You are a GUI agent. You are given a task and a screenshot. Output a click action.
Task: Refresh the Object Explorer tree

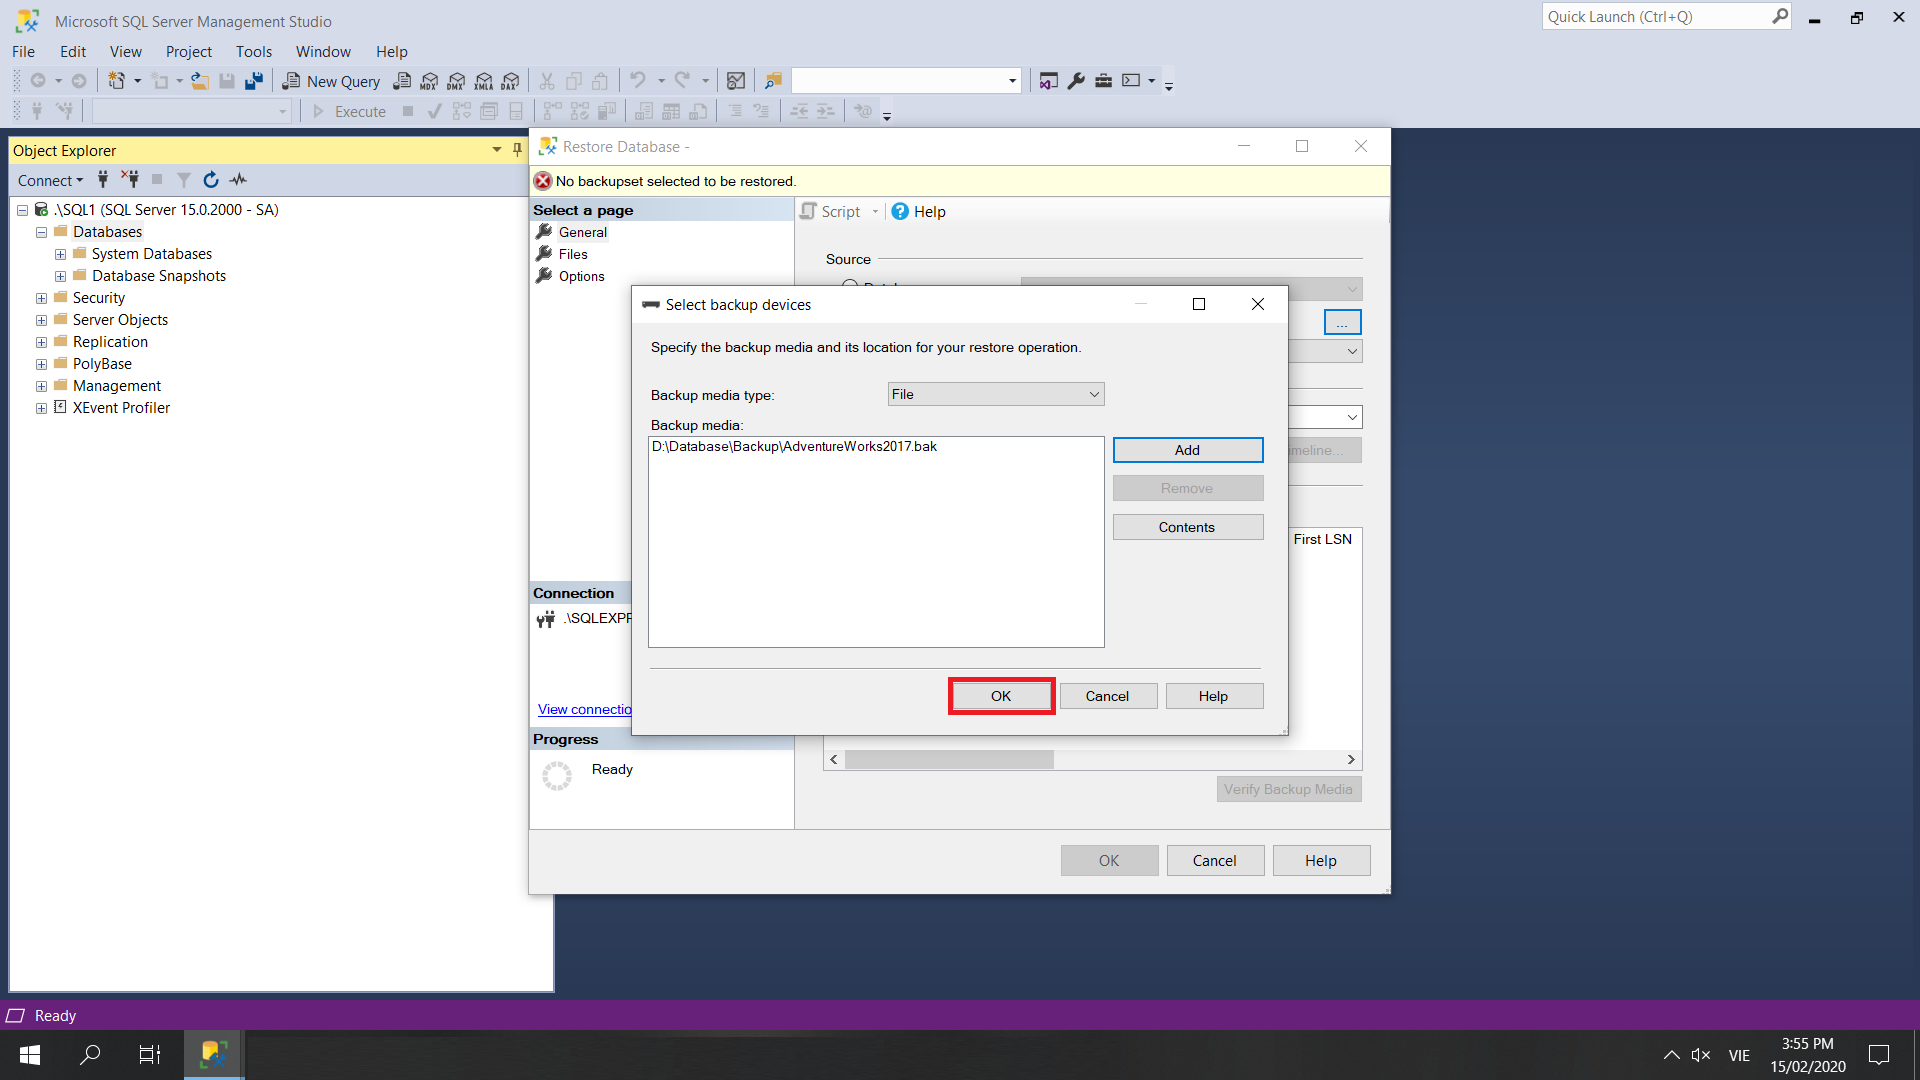(x=210, y=180)
